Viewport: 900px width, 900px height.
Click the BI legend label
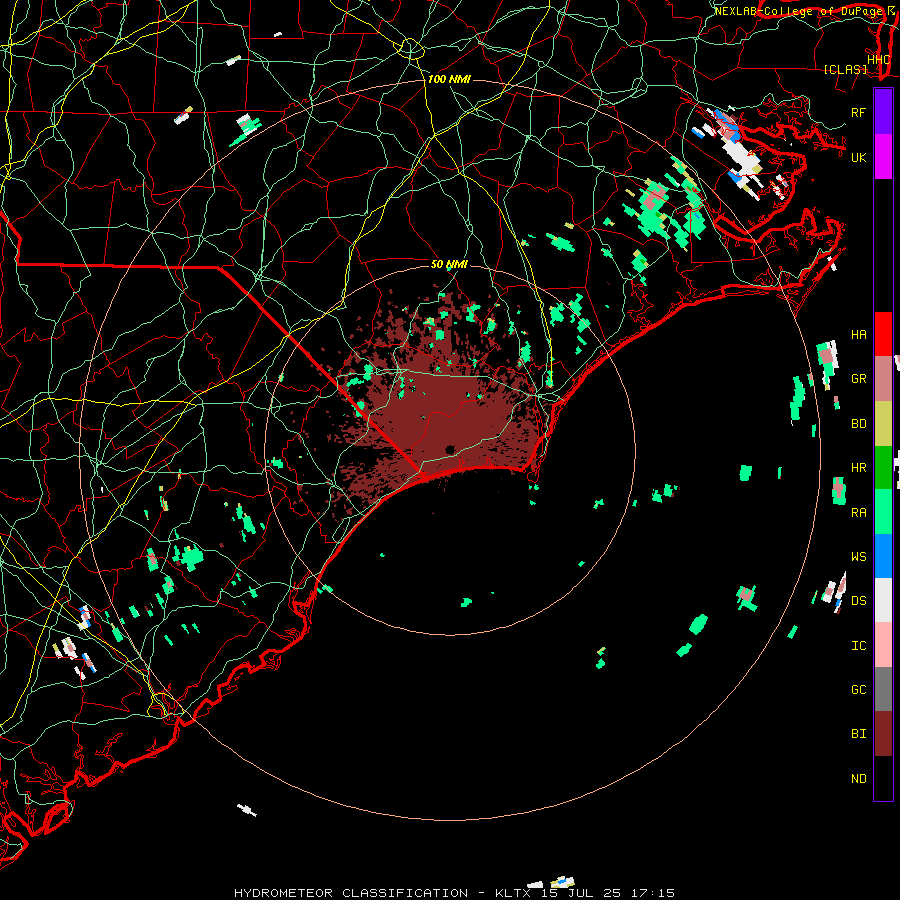click(858, 734)
